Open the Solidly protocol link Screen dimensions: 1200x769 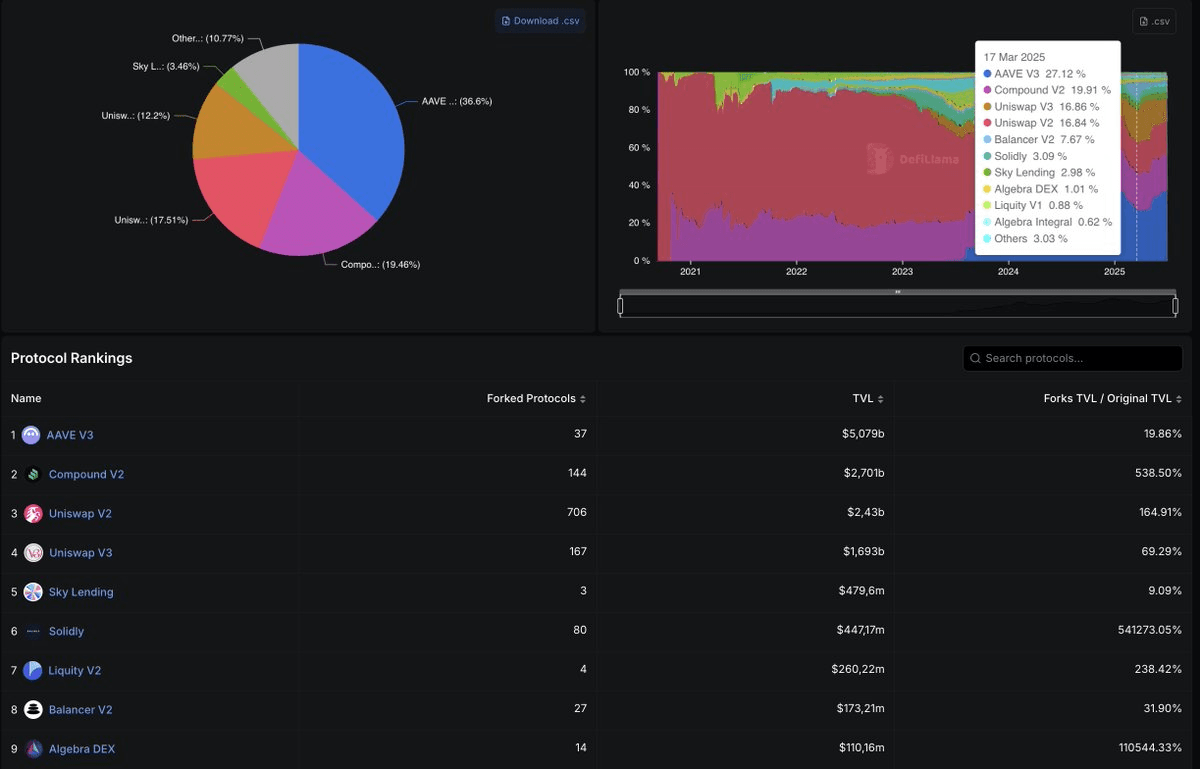[x=66, y=631]
